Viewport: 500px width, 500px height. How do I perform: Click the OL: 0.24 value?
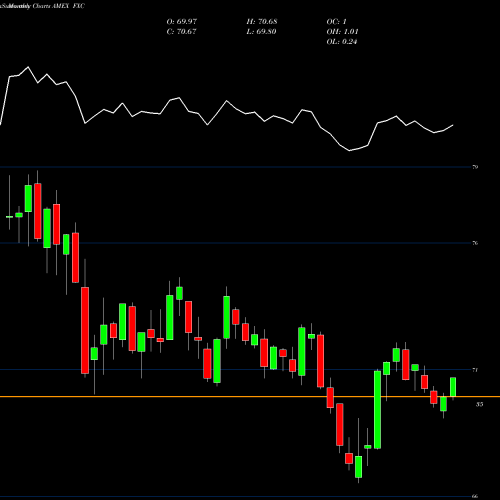click(x=342, y=42)
